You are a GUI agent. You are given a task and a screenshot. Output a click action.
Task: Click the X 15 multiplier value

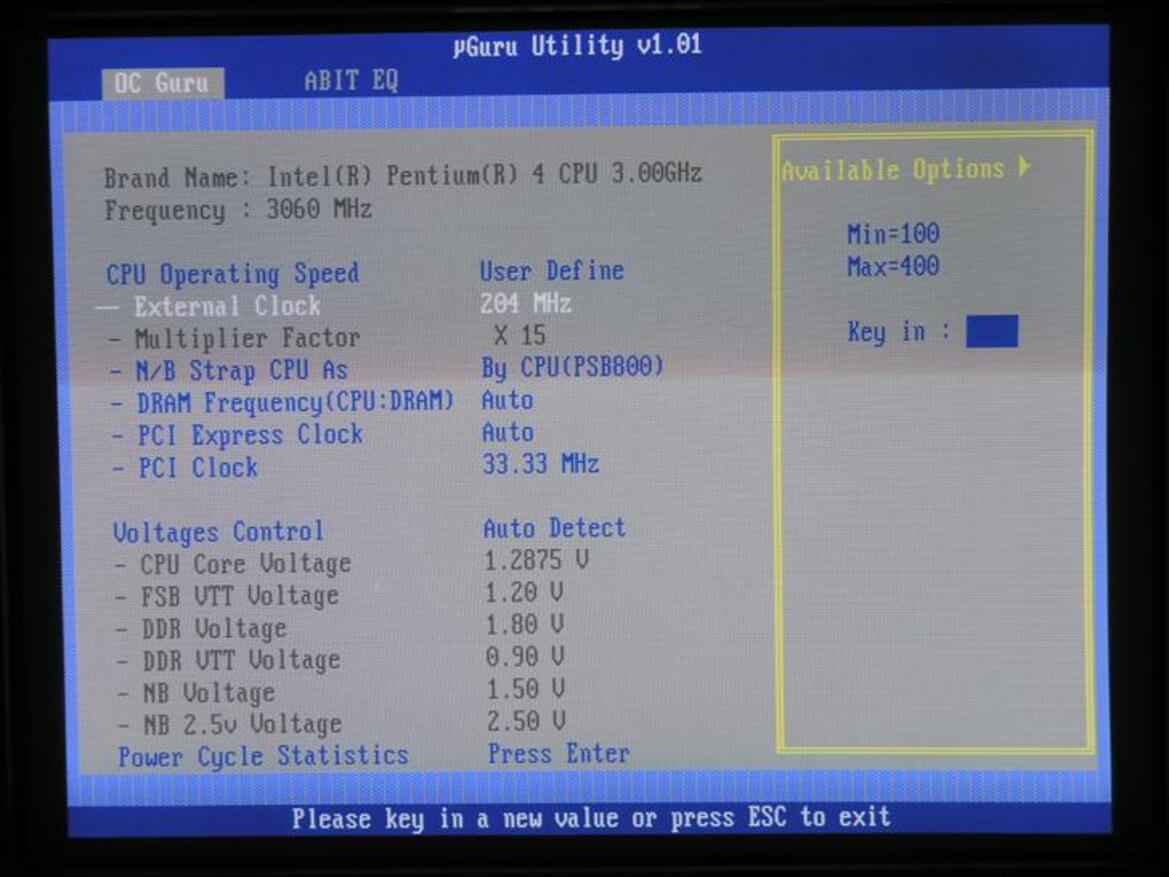point(520,336)
